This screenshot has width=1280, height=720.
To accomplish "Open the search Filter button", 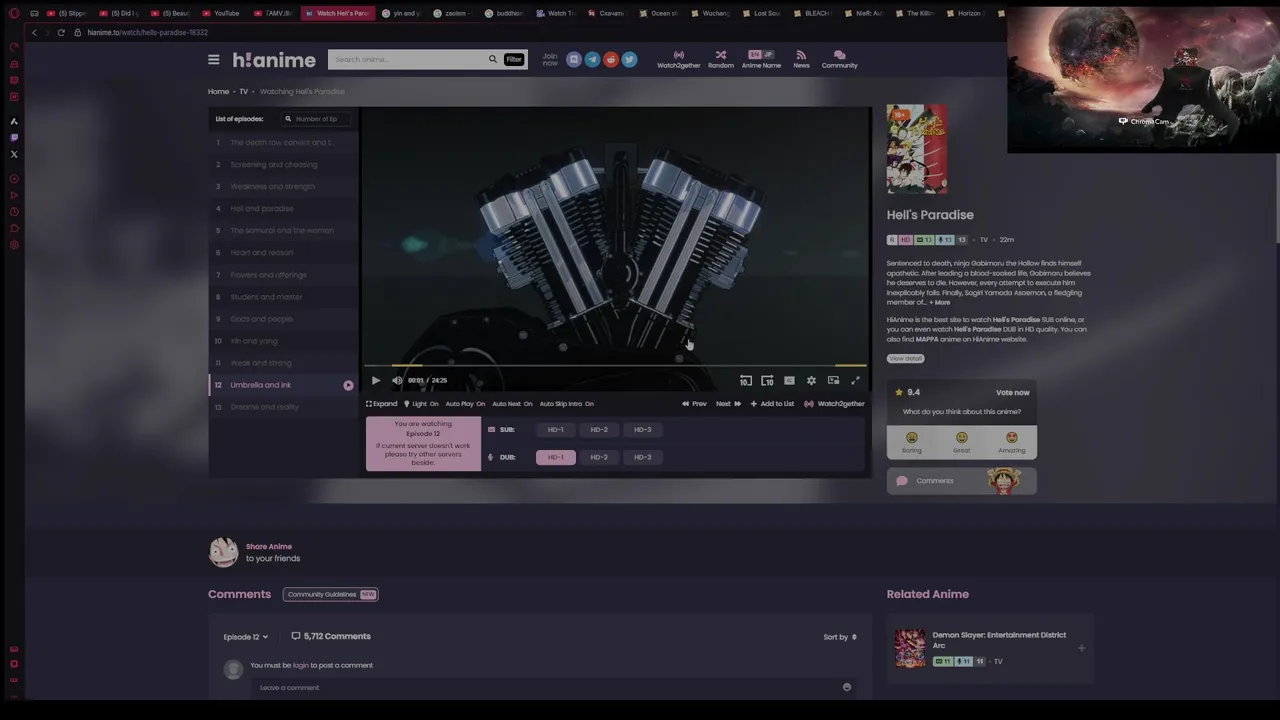I will click(x=513, y=59).
